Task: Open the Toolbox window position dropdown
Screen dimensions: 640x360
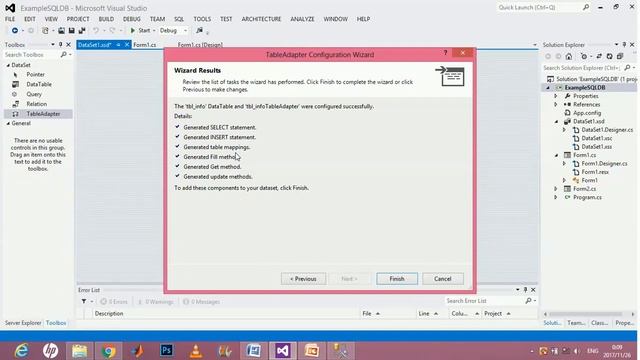Action: (x=53, y=44)
